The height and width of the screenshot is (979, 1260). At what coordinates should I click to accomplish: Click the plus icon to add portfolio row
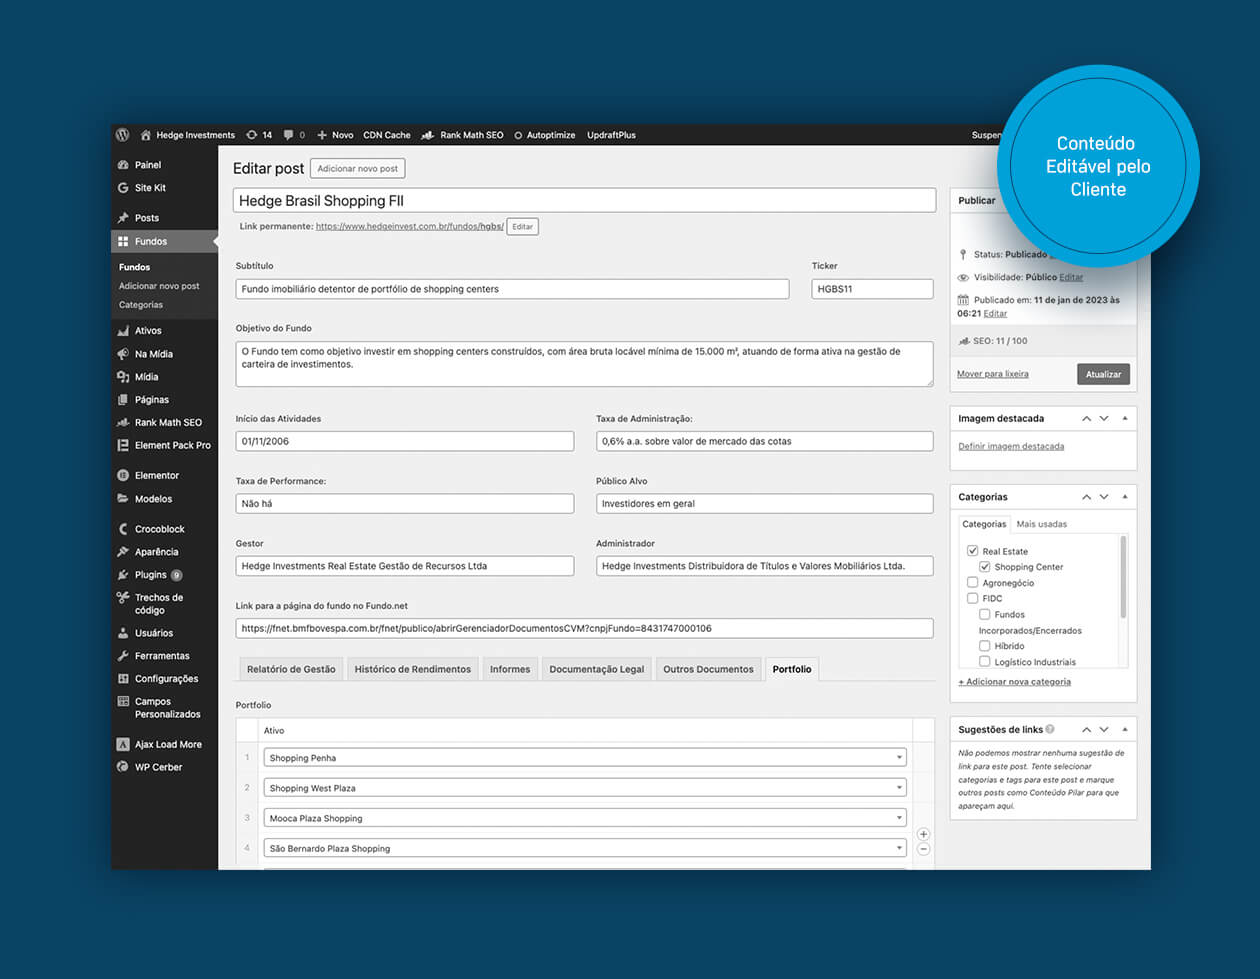pyautogui.click(x=923, y=834)
